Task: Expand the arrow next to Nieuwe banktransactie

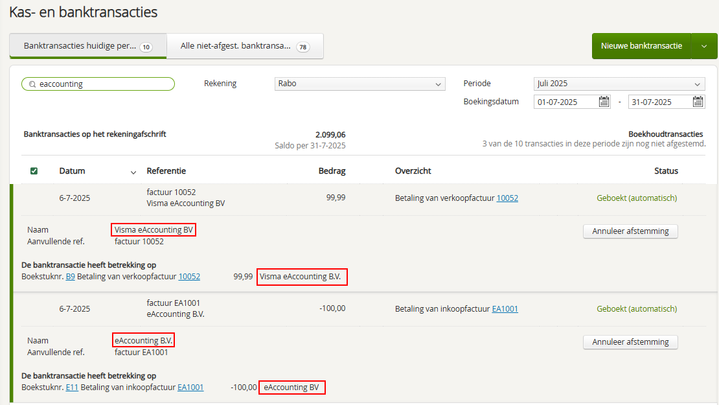Action: pos(705,46)
